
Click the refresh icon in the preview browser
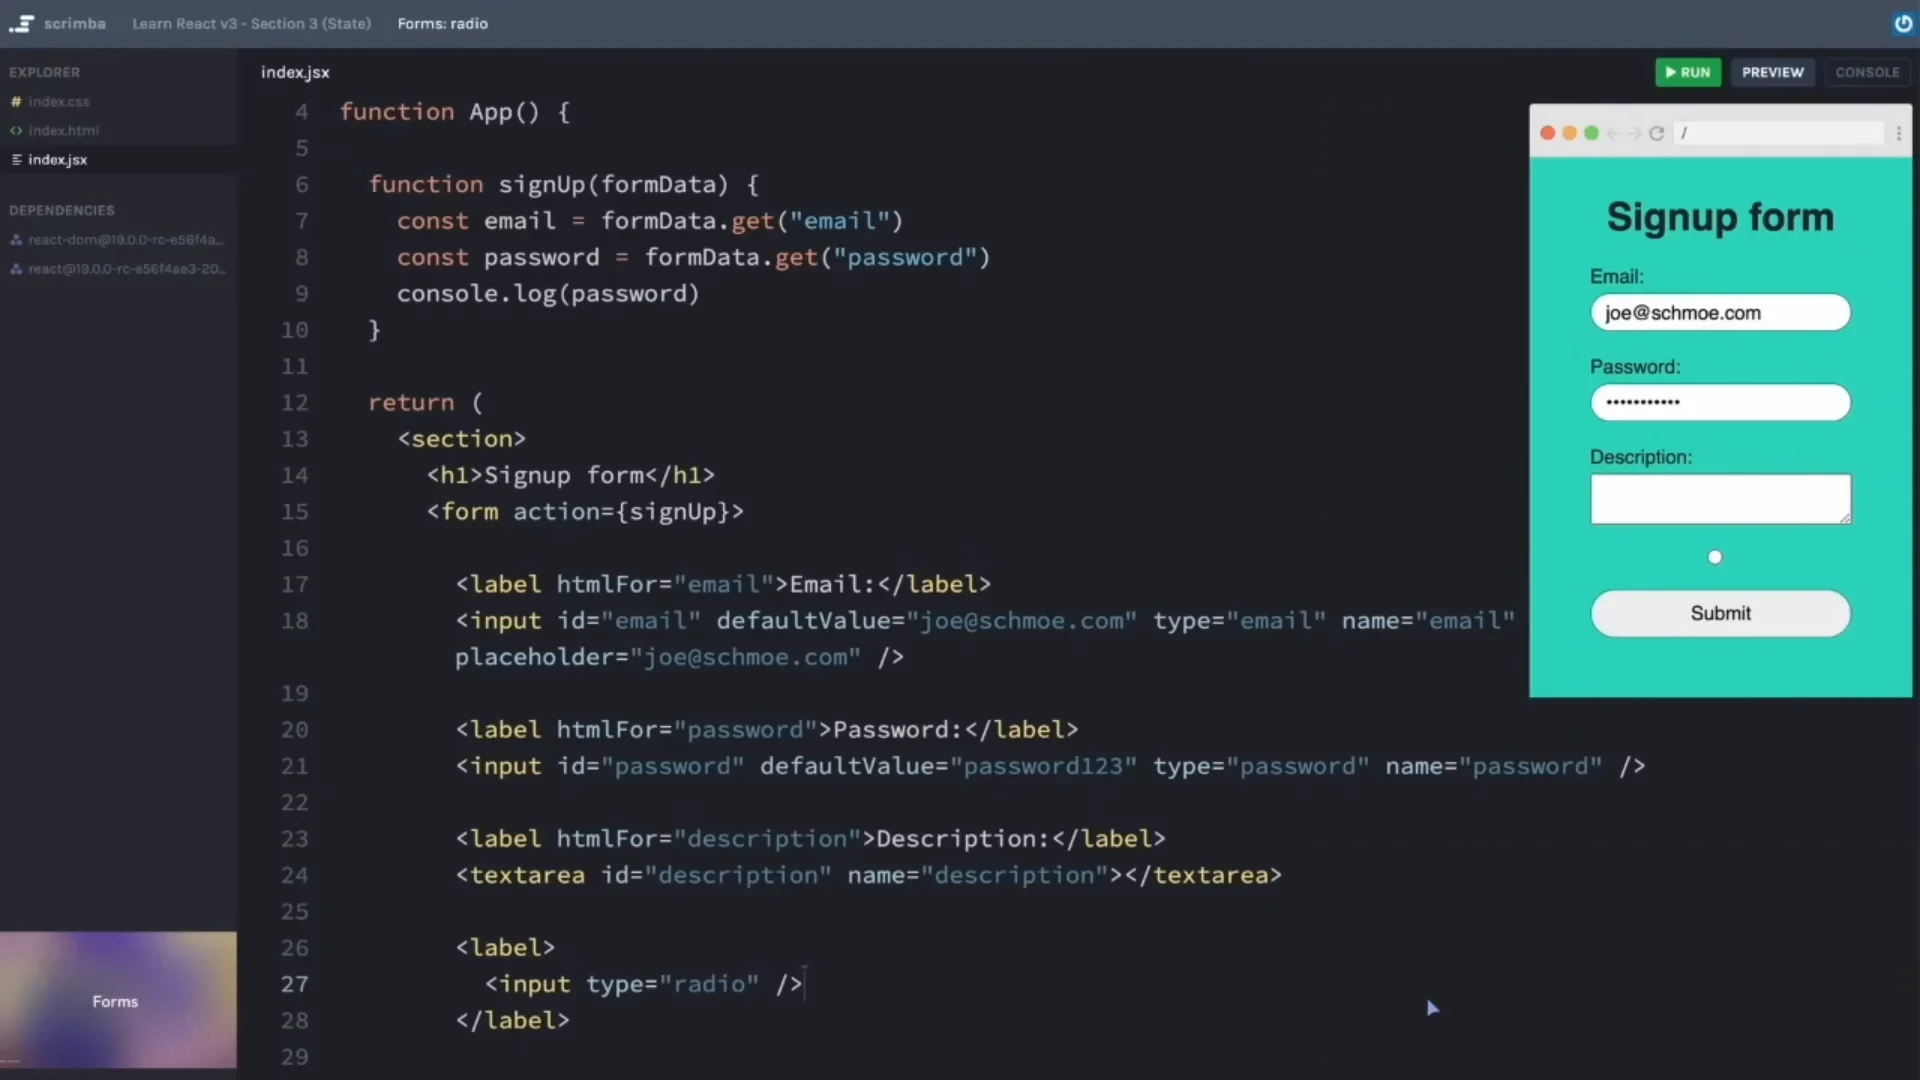point(1657,133)
